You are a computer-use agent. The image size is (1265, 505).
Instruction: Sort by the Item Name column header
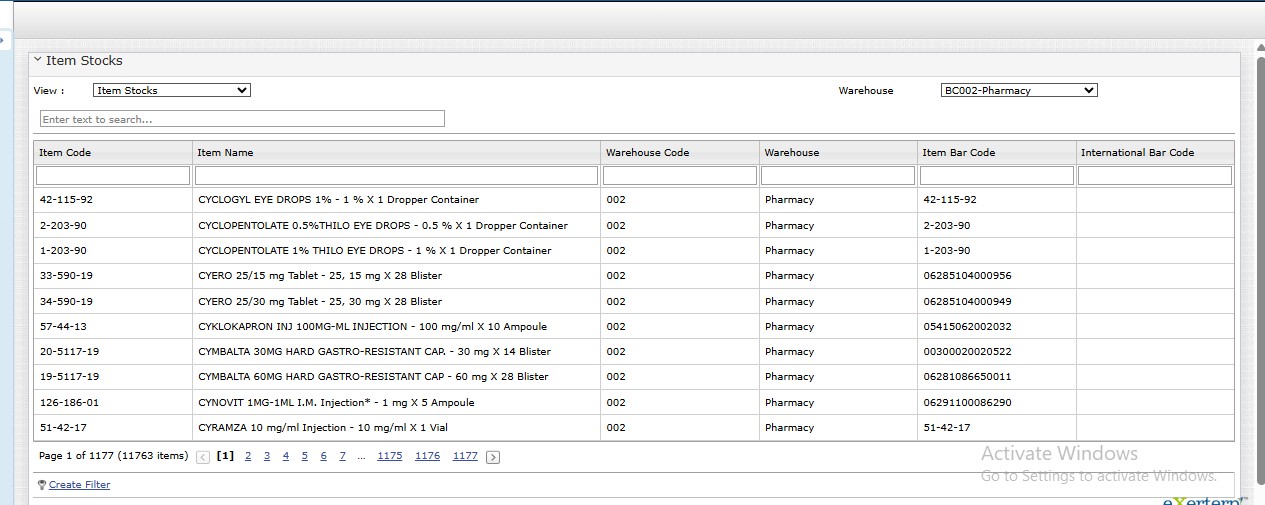pyautogui.click(x=226, y=153)
